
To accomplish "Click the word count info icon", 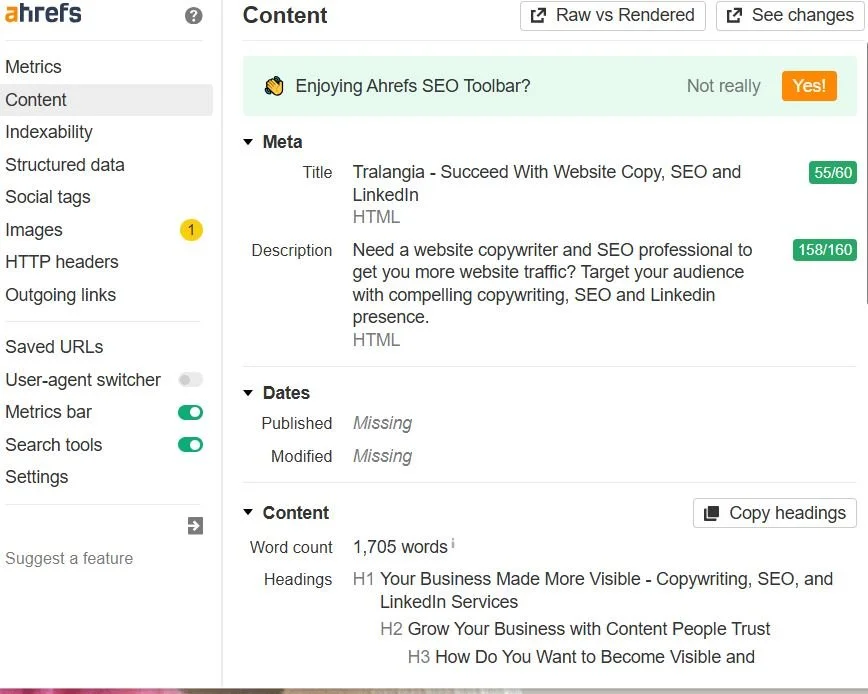I will click(x=453, y=543).
